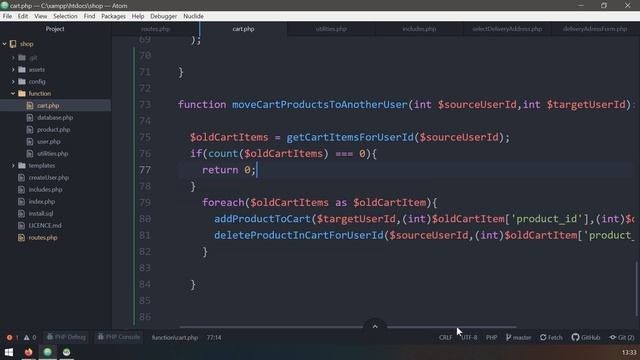Switch to the includes.php tab
The image size is (640, 360).
coord(419,29)
